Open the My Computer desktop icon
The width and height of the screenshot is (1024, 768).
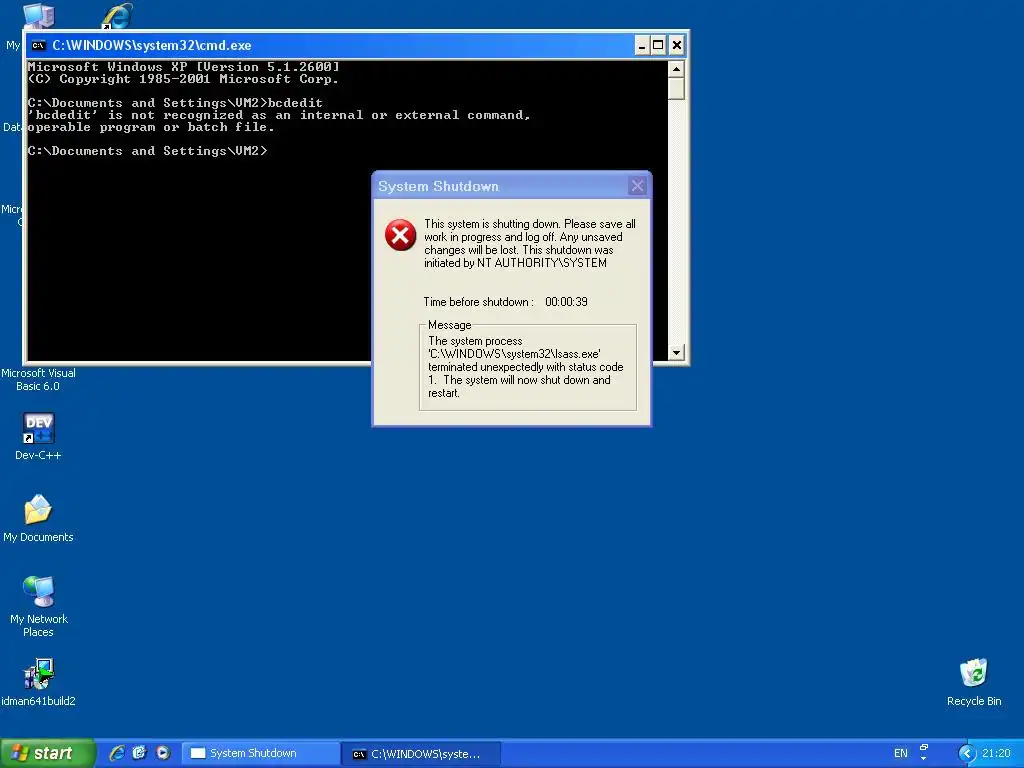pyautogui.click(x=39, y=16)
